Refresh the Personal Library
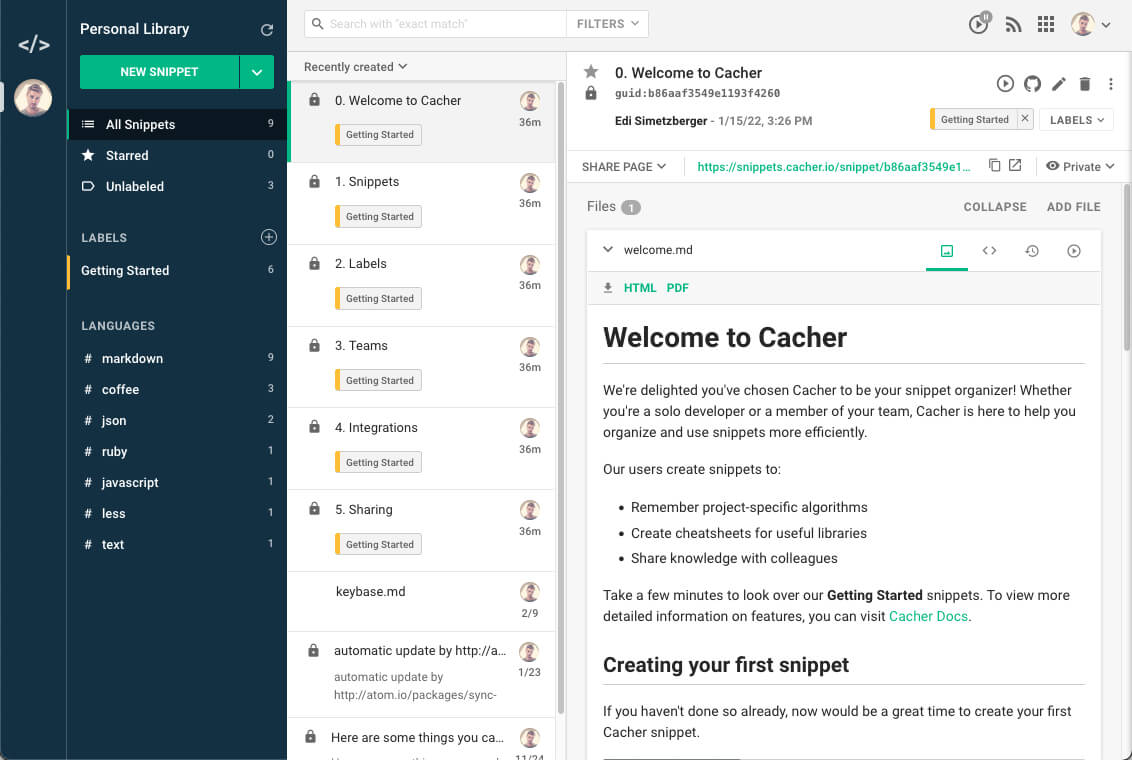The image size is (1132, 760). pyautogui.click(x=266, y=30)
